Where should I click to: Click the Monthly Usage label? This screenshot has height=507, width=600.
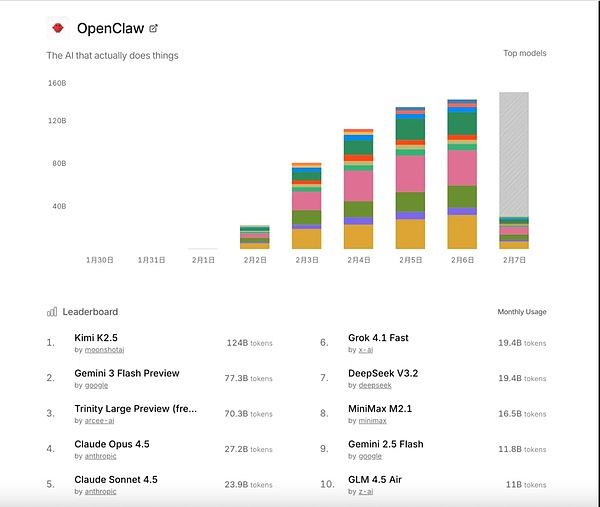click(522, 312)
